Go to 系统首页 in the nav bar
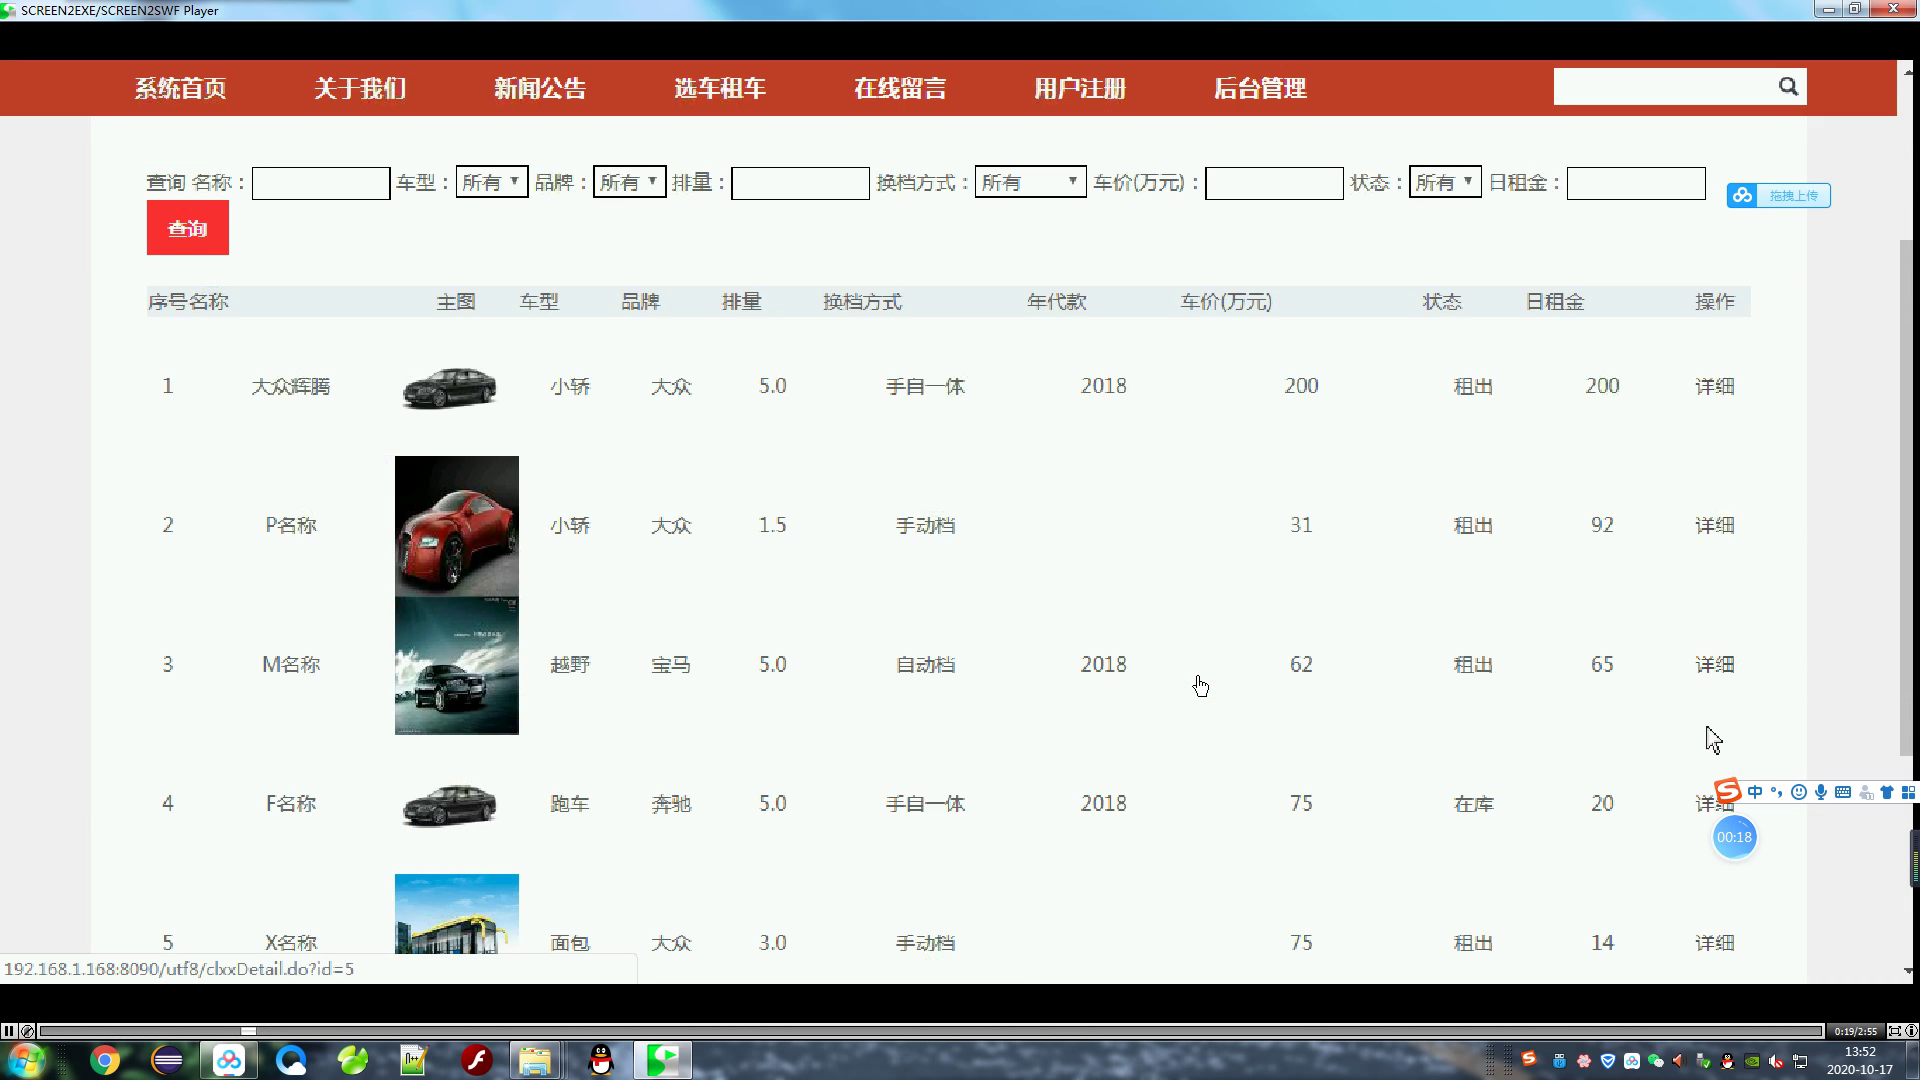 pos(180,88)
